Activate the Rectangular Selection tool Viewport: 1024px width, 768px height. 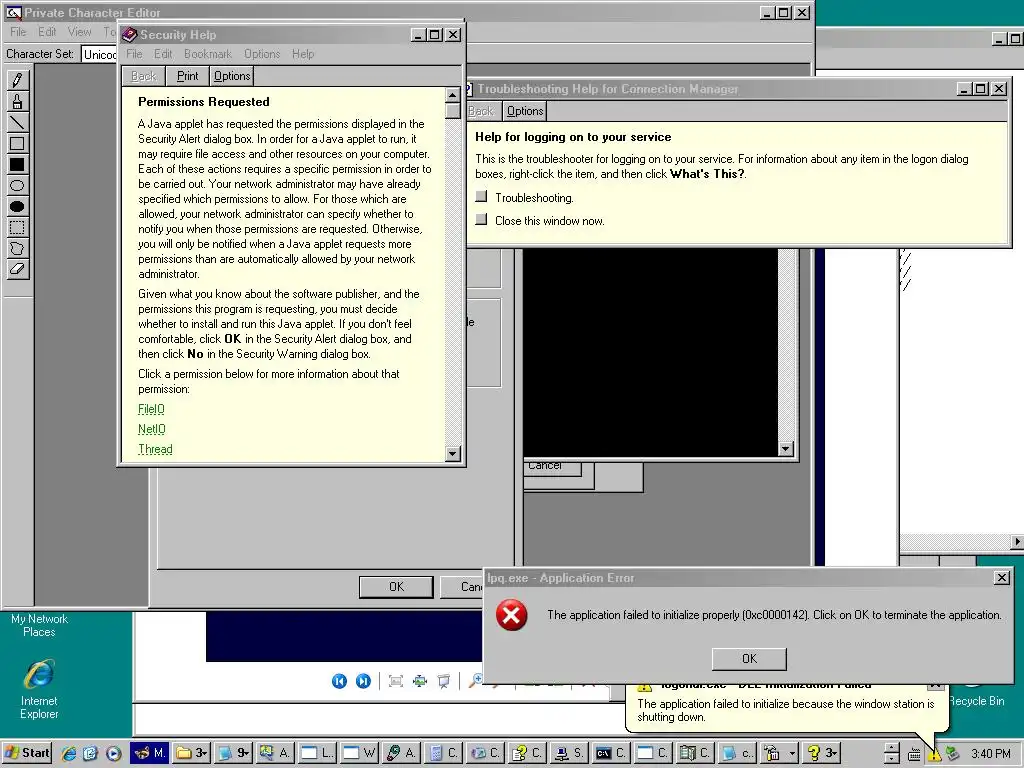click(x=17, y=227)
